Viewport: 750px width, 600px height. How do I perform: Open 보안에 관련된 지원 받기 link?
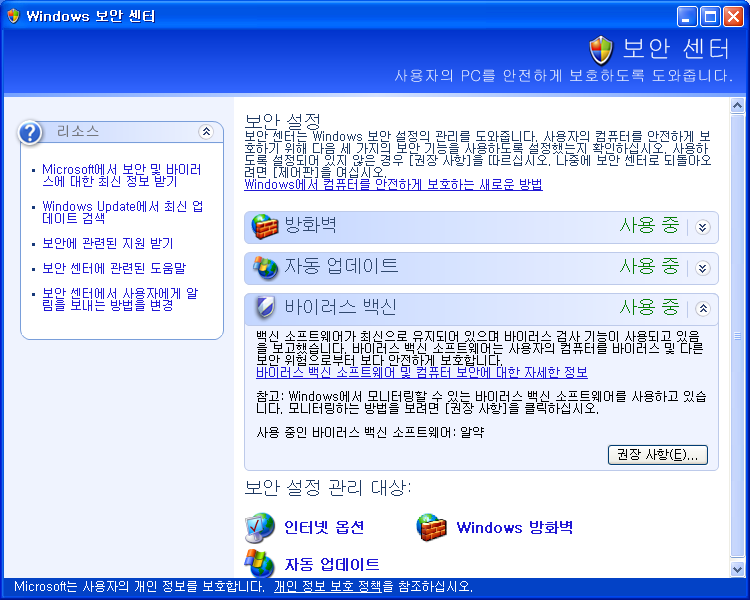[108, 243]
